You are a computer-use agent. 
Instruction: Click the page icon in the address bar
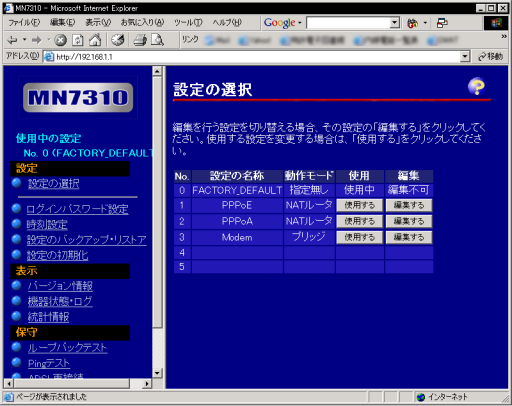pos(49,57)
